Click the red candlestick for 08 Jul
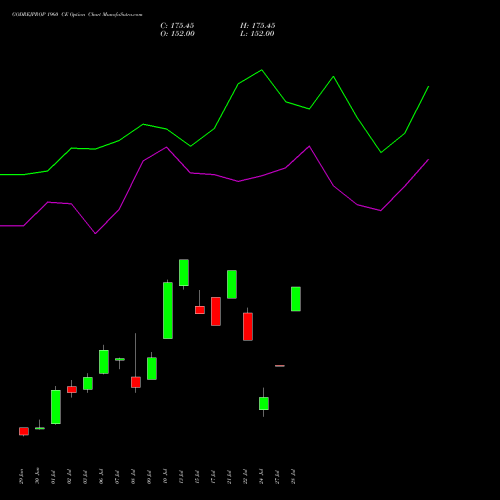The height and width of the screenshot is (500, 500). point(136,382)
